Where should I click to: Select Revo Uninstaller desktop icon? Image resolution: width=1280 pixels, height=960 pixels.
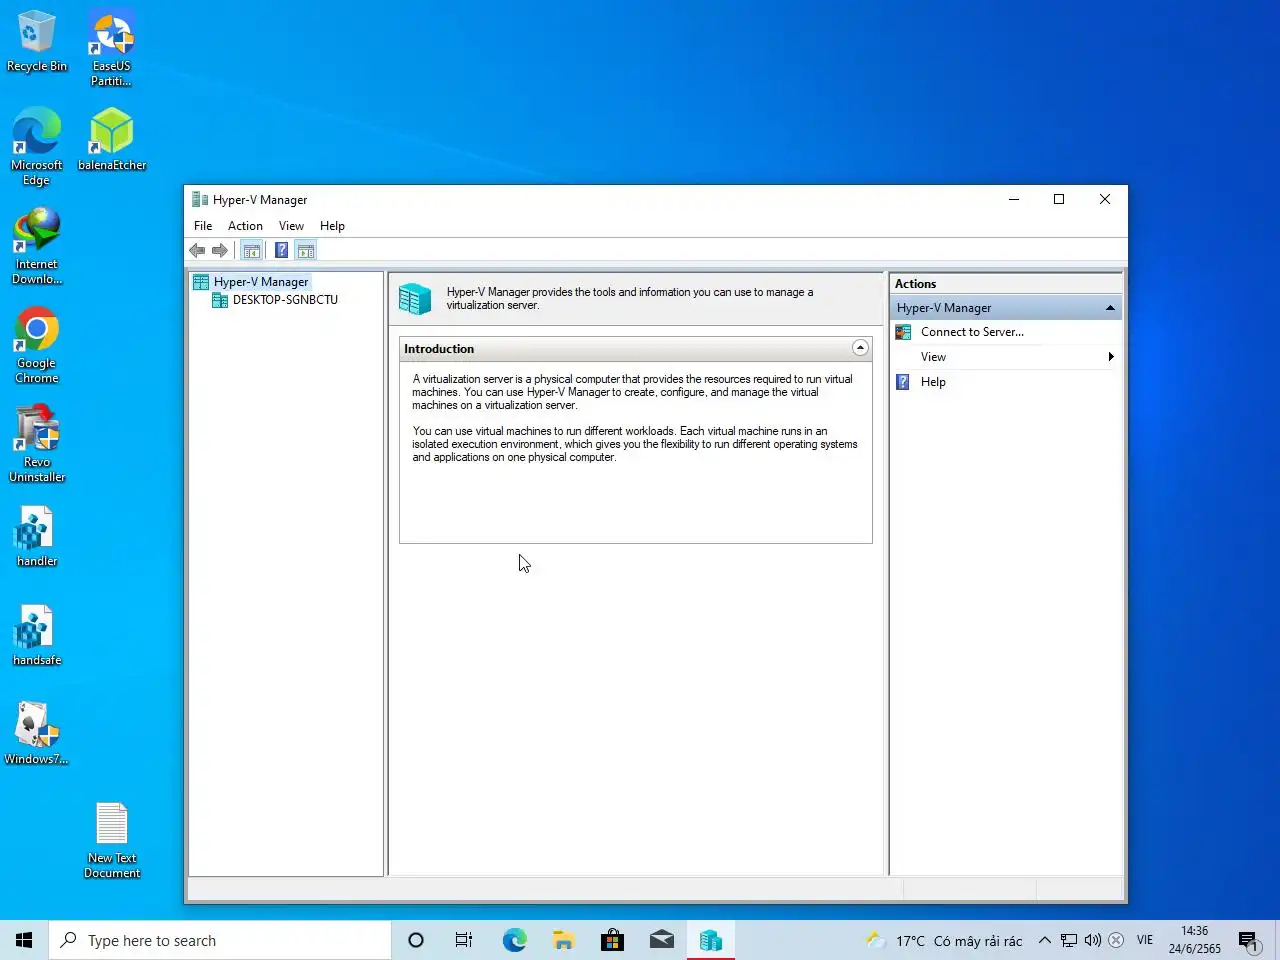(37, 443)
